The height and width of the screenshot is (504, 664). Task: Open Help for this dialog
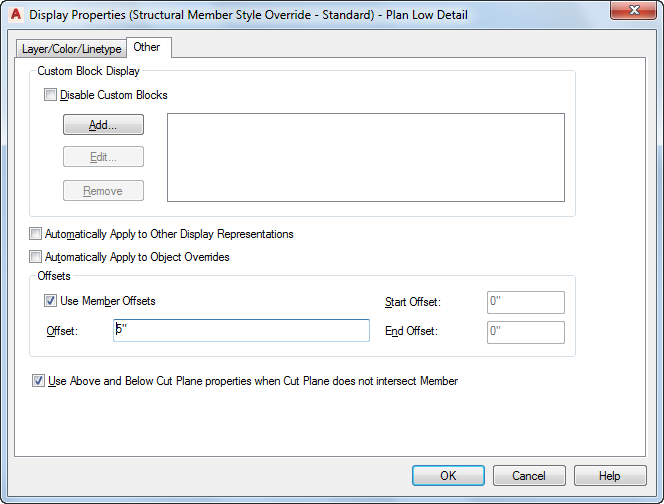pos(610,476)
